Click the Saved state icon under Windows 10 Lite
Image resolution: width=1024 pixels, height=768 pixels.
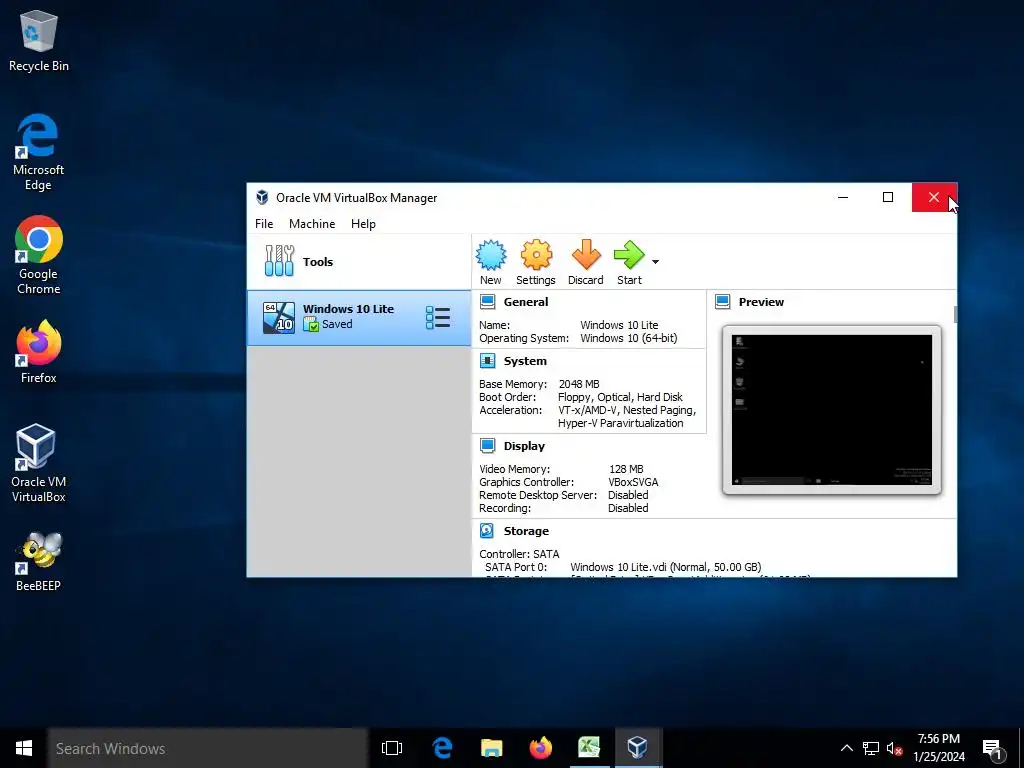click(x=311, y=325)
